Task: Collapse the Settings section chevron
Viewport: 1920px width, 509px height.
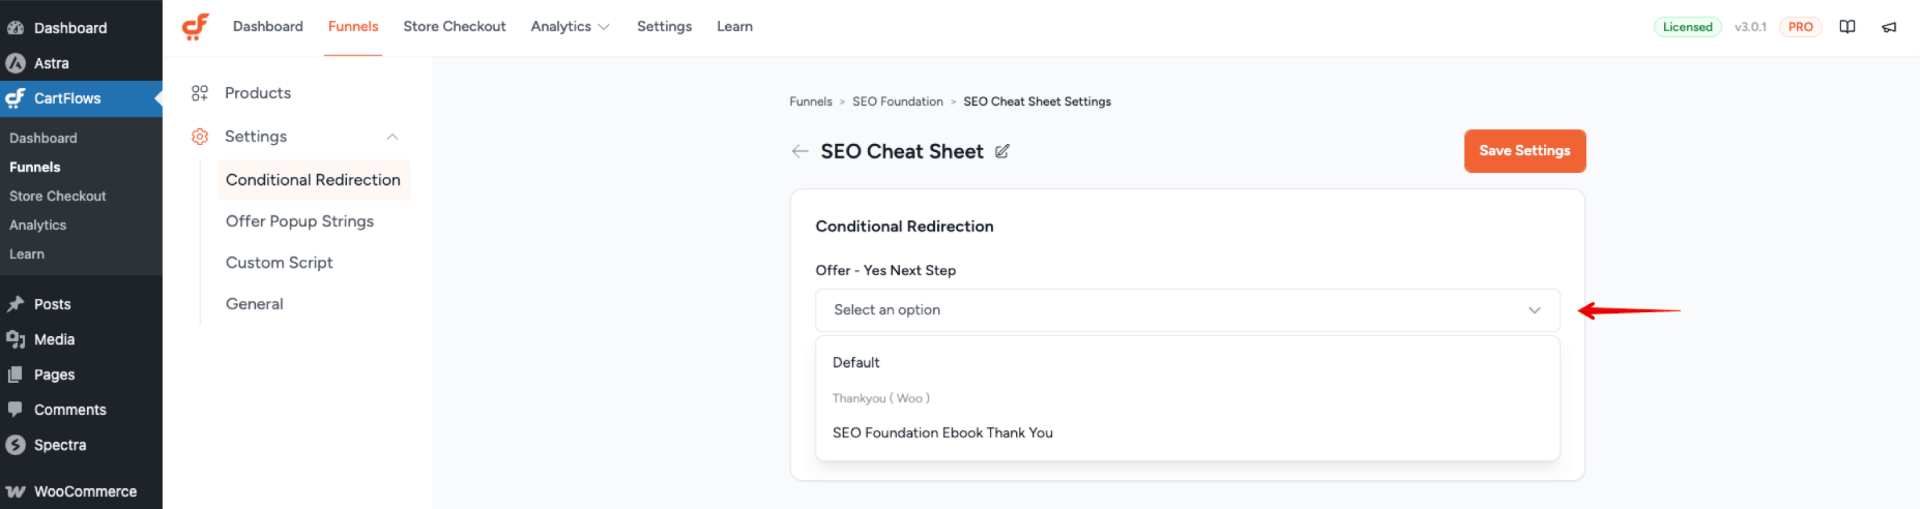Action: point(392,137)
